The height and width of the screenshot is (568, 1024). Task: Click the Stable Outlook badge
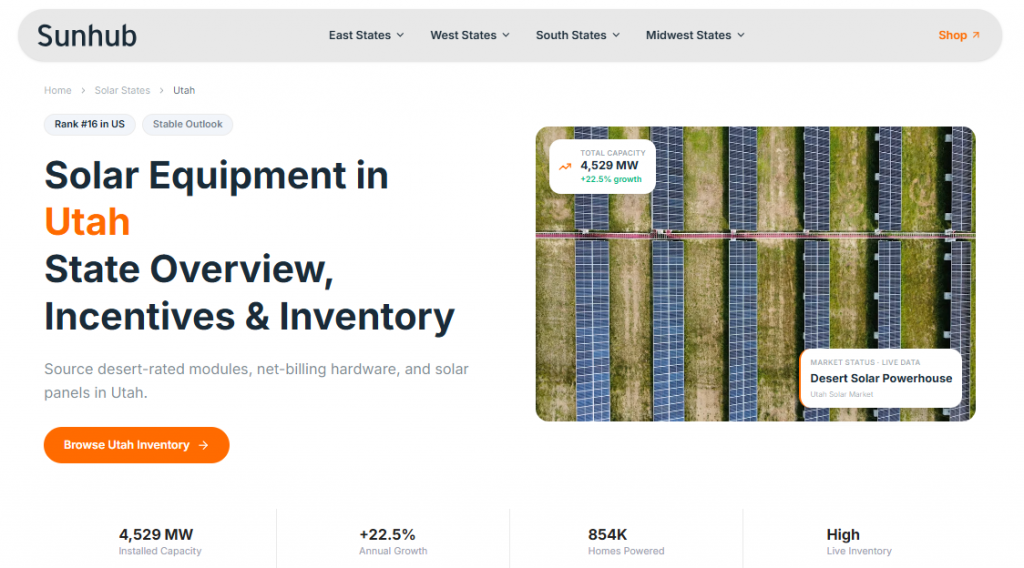187,124
